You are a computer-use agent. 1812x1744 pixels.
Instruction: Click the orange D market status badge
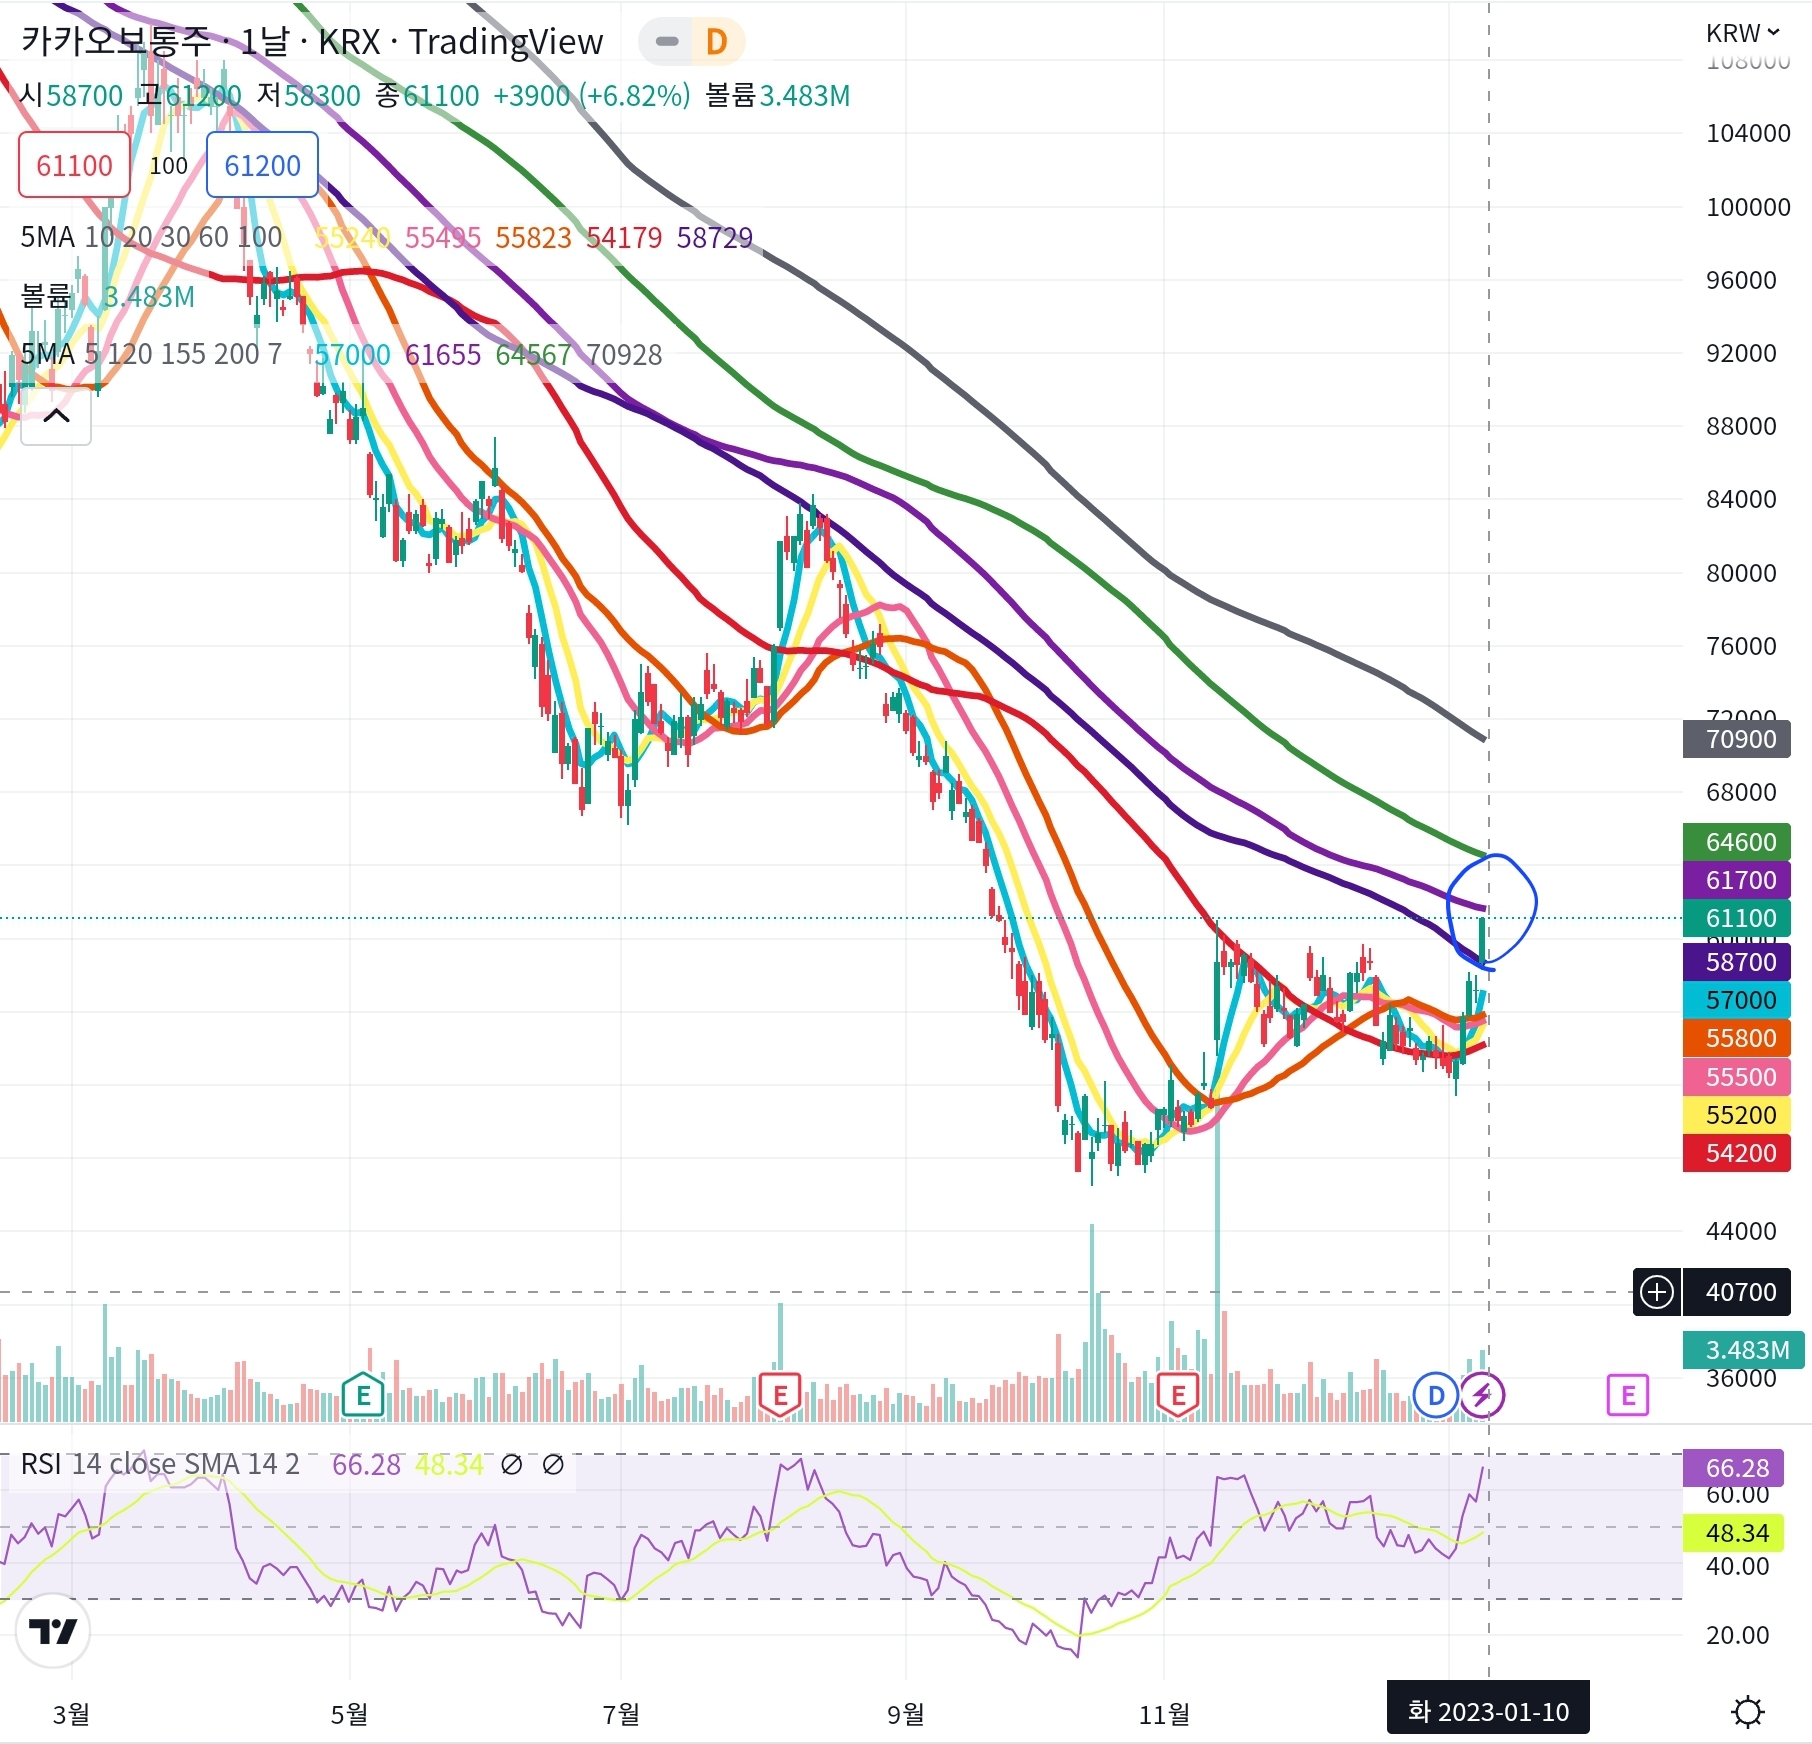(x=716, y=42)
